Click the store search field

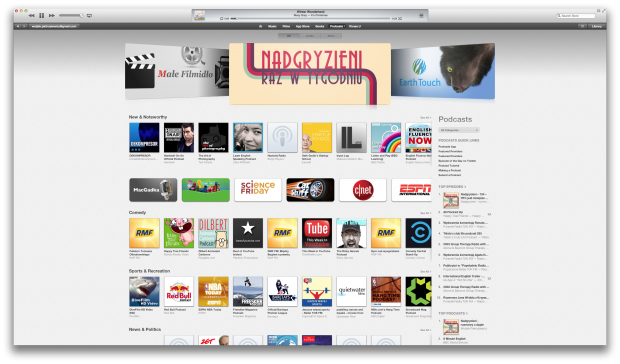[x=576, y=15]
